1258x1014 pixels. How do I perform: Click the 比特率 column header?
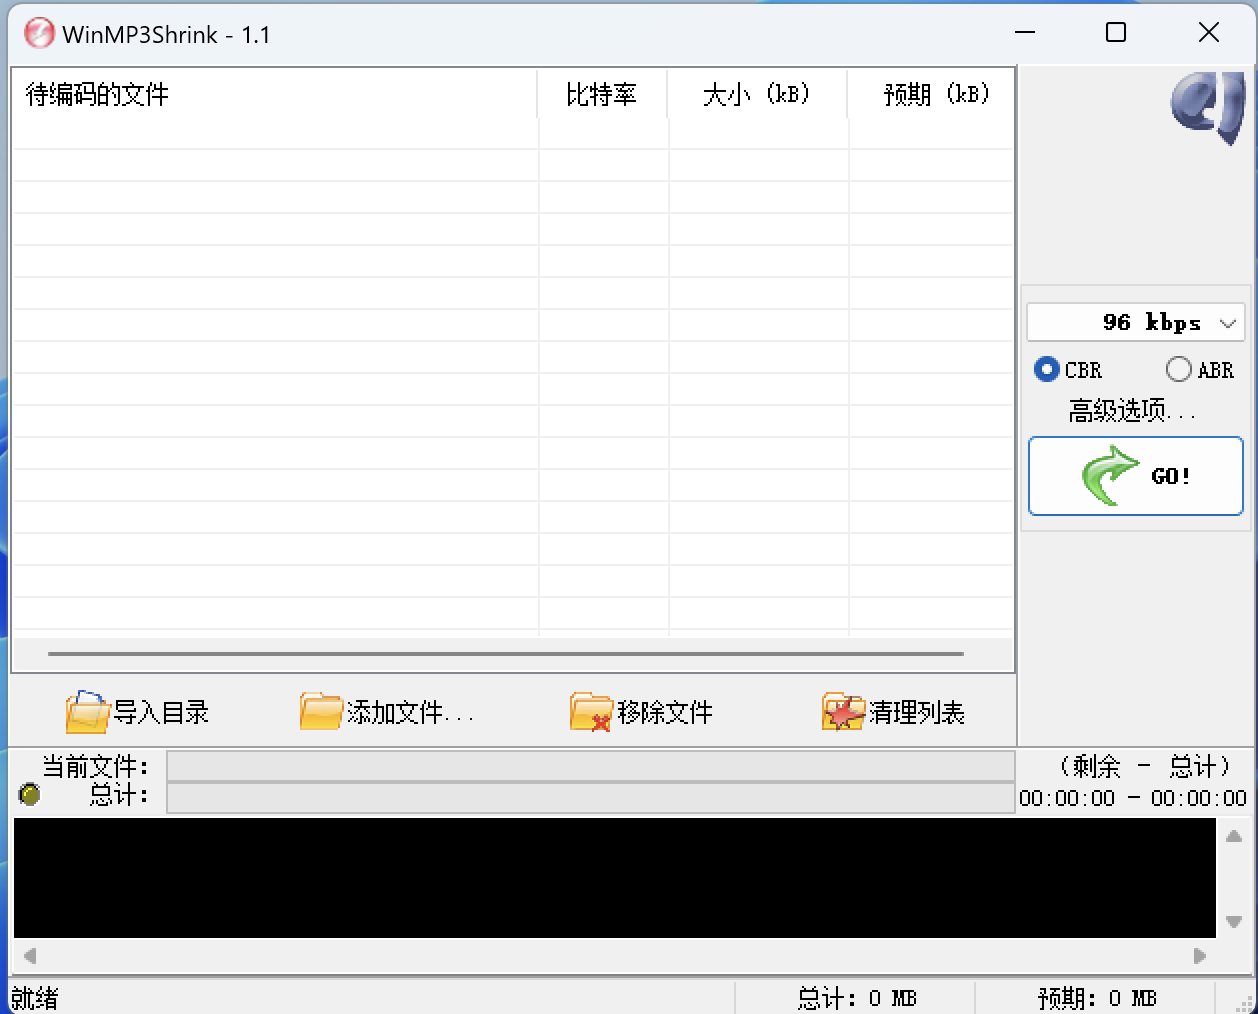point(601,94)
